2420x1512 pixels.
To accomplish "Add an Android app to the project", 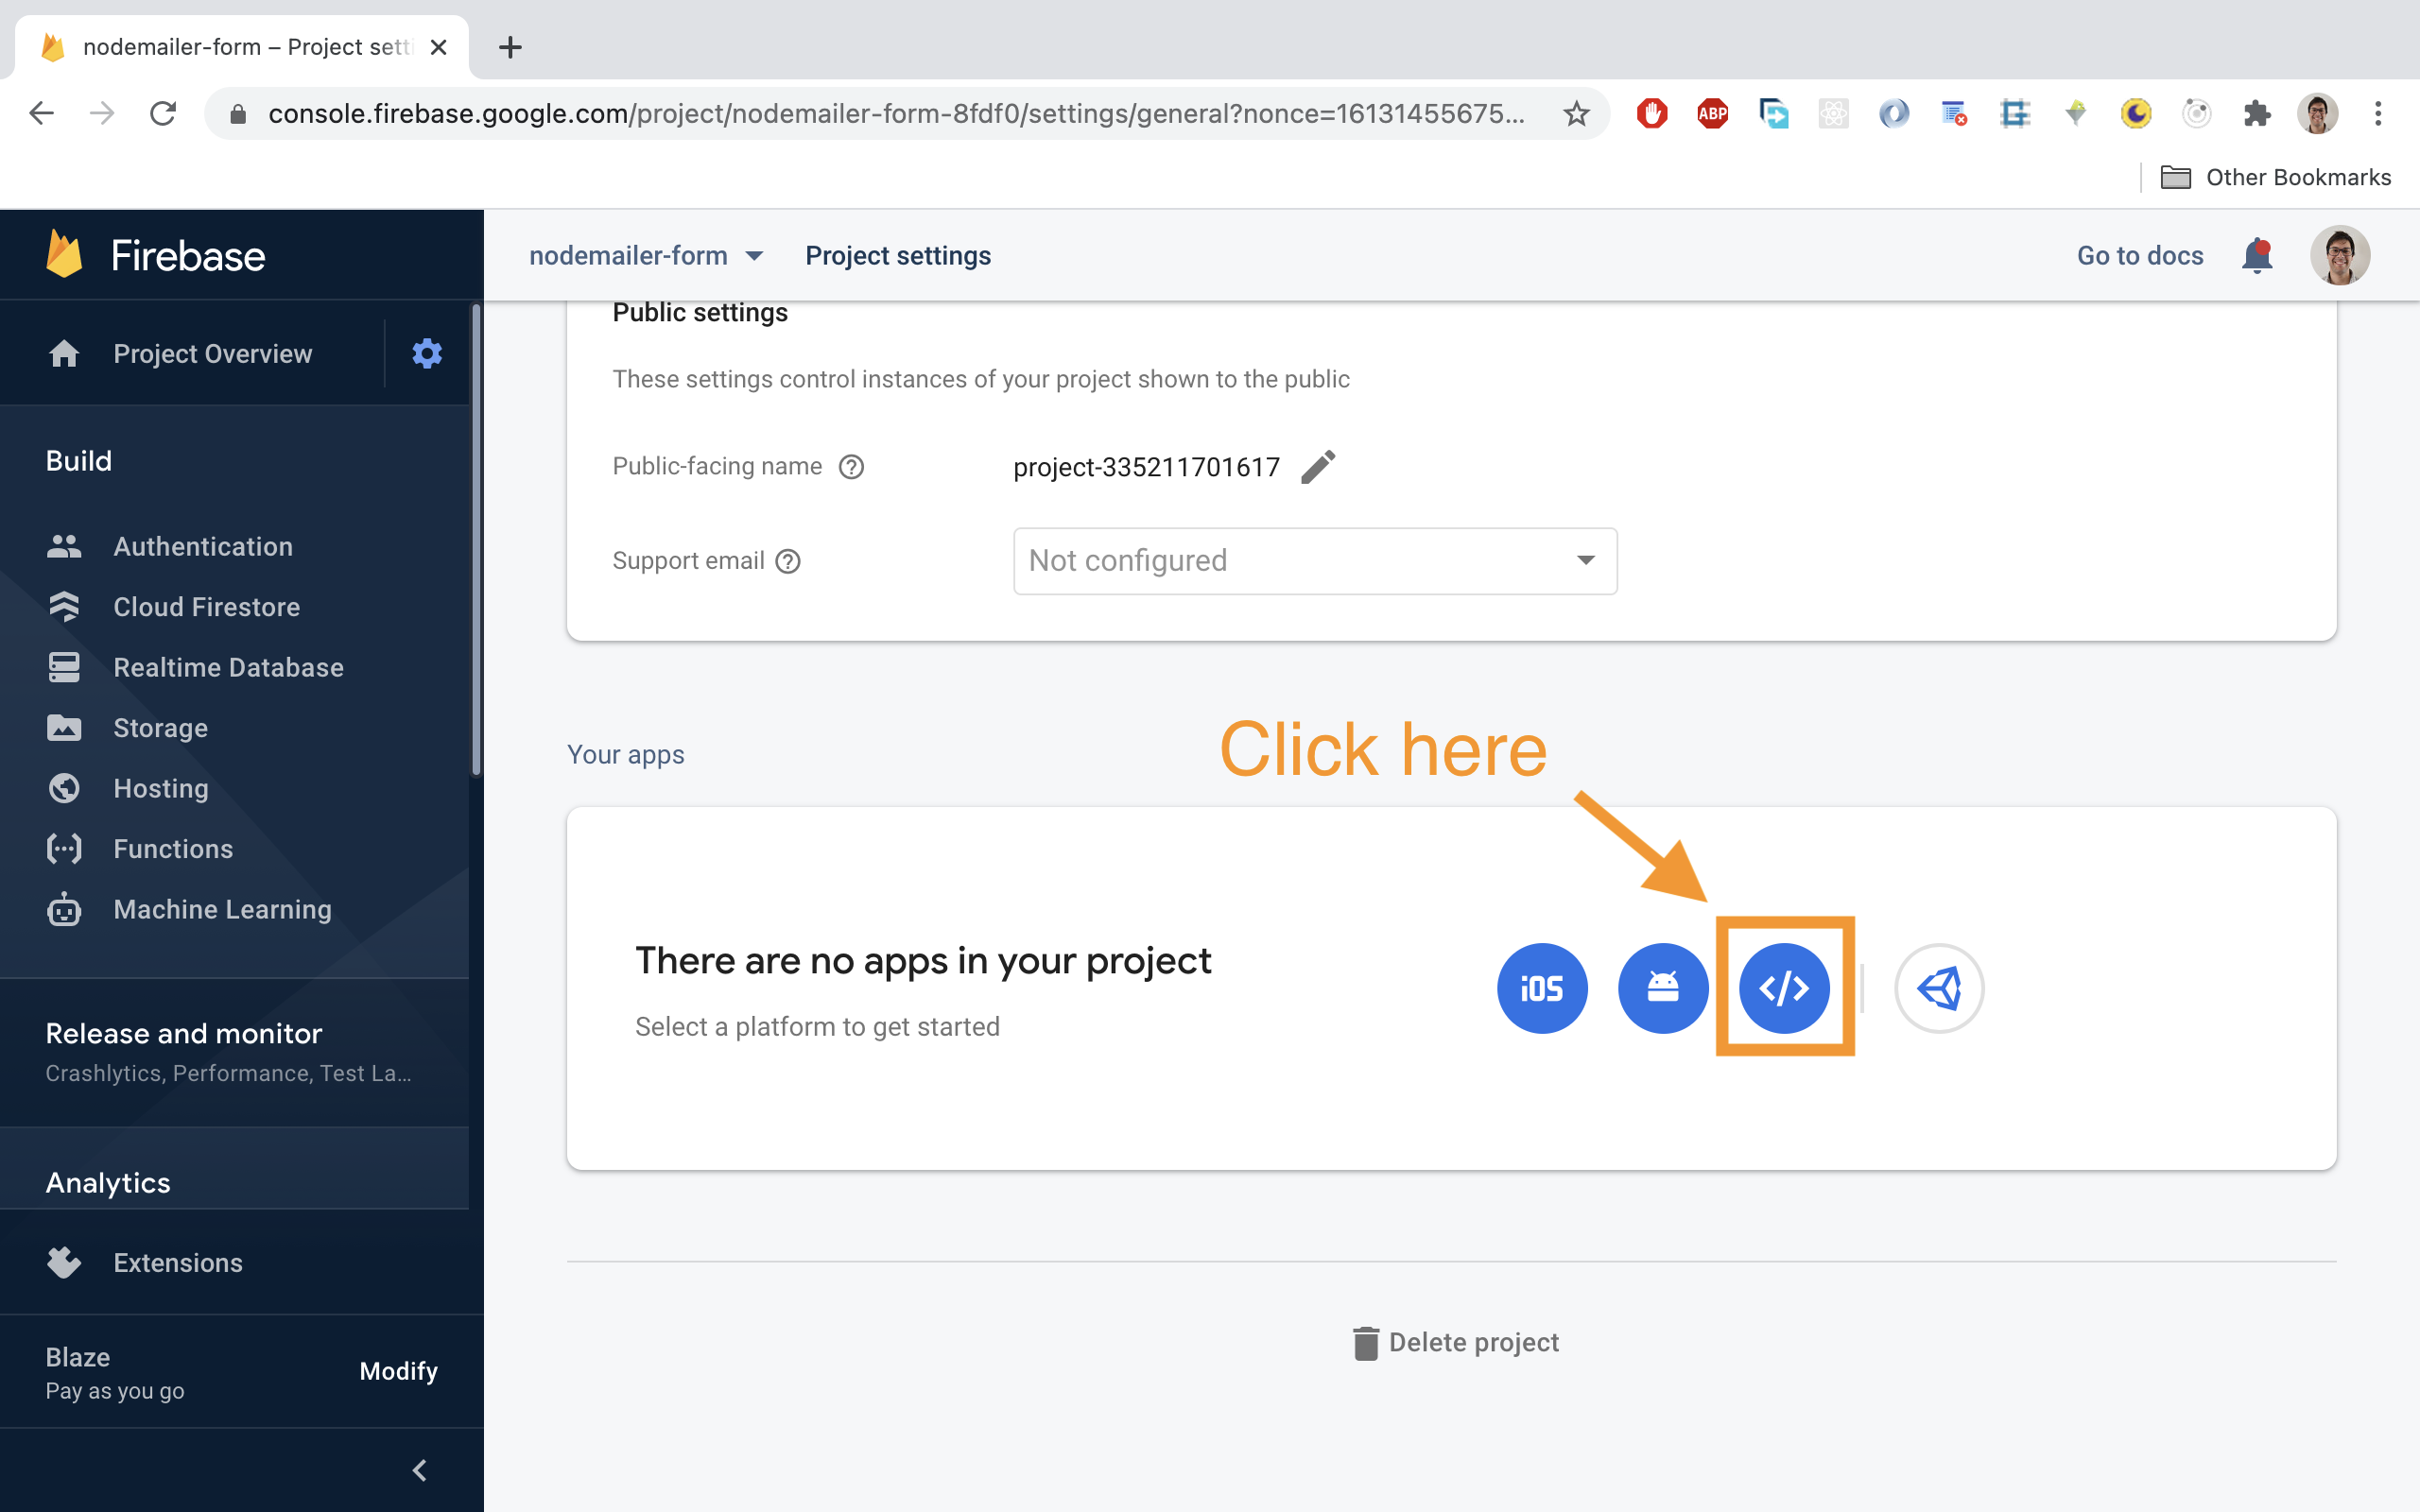I will [1662, 988].
